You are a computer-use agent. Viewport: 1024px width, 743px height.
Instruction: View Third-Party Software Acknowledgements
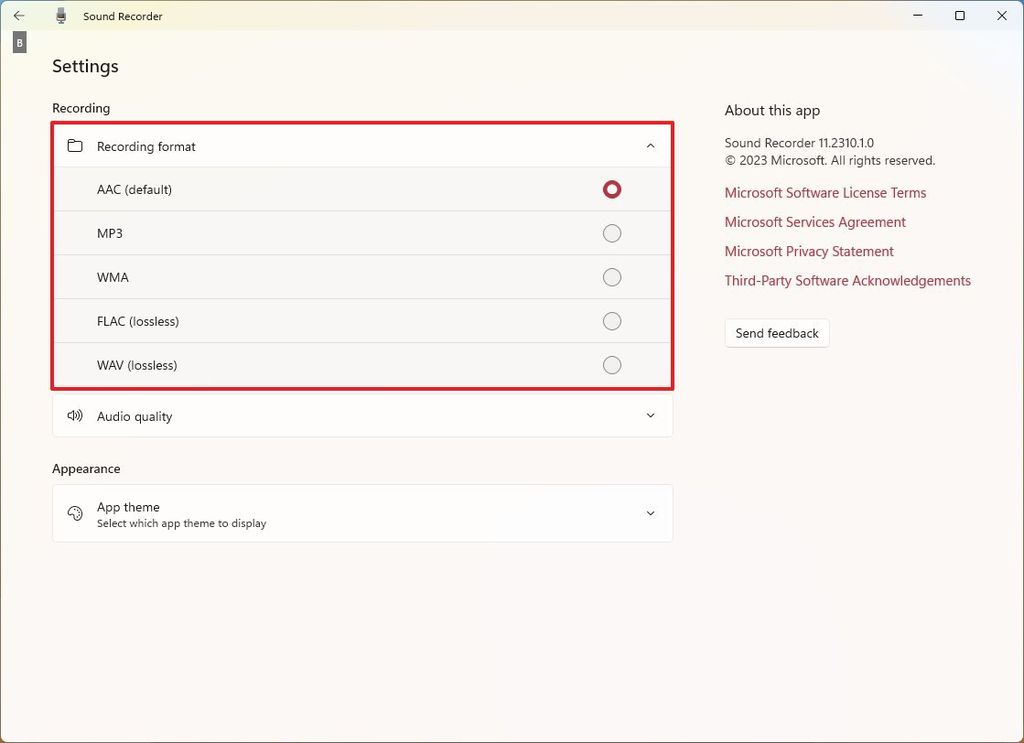[x=847, y=281]
